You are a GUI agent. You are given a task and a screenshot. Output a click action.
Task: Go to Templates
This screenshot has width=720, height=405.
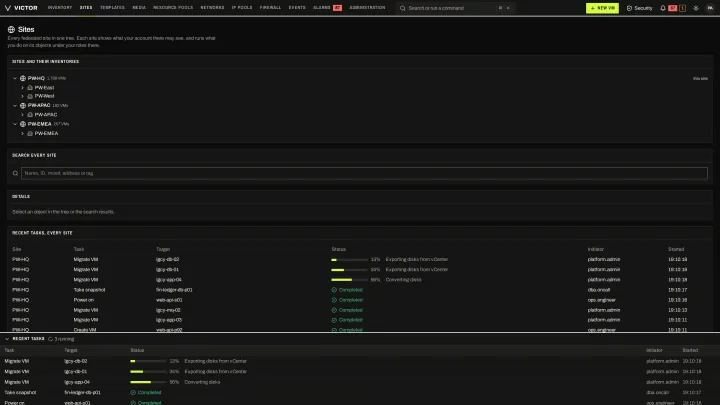112,8
